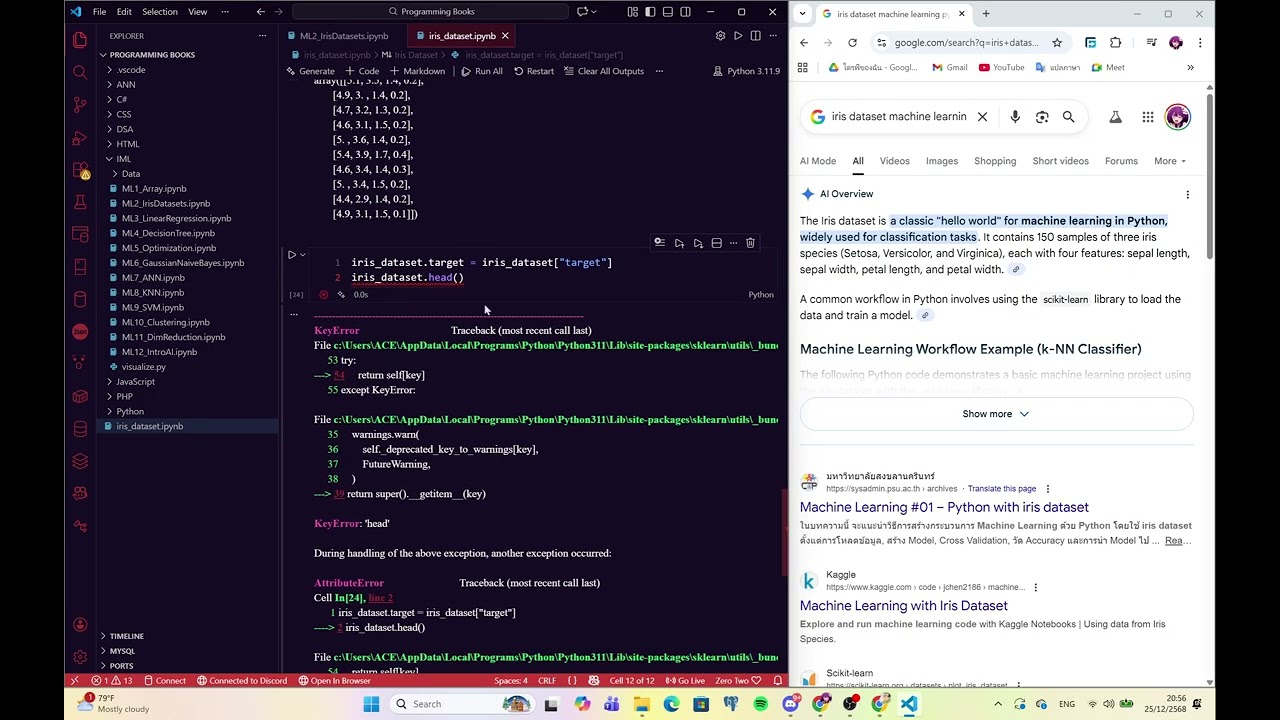Click the Copilot chat icon in the title bar
The height and width of the screenshot is (720, 1280).
[583, 12]
